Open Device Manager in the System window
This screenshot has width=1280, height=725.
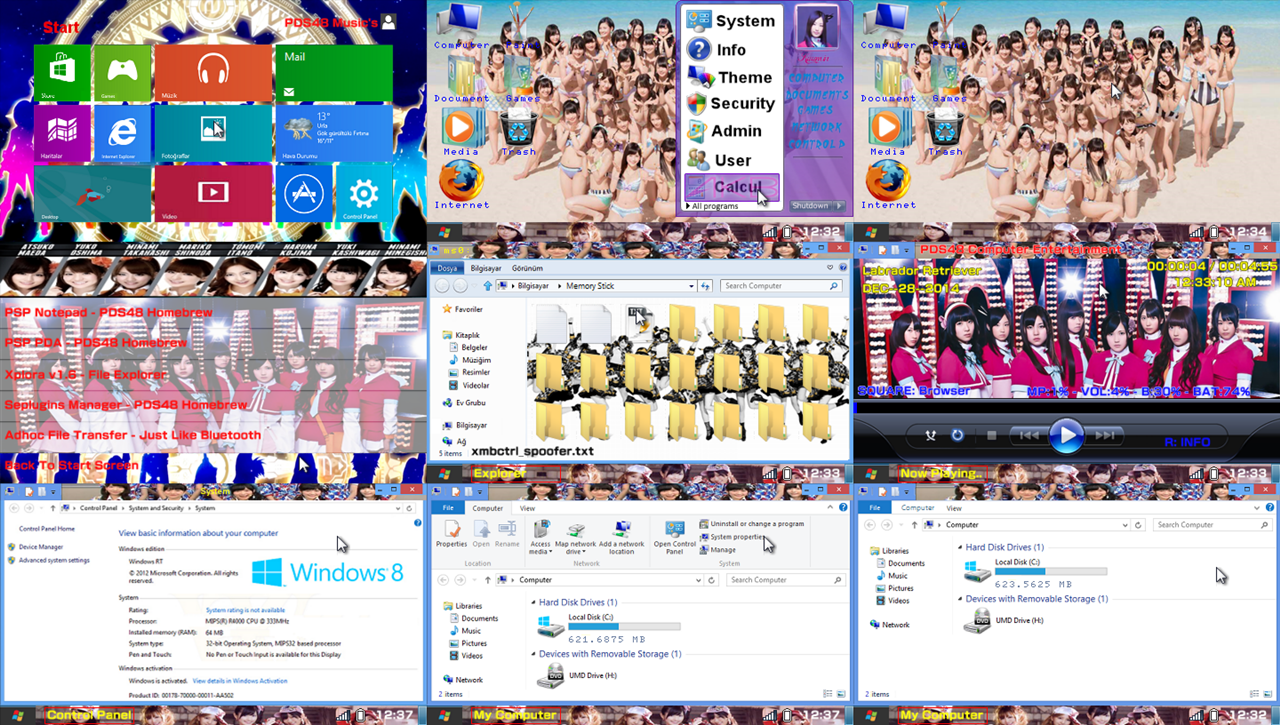coord(40,547)
